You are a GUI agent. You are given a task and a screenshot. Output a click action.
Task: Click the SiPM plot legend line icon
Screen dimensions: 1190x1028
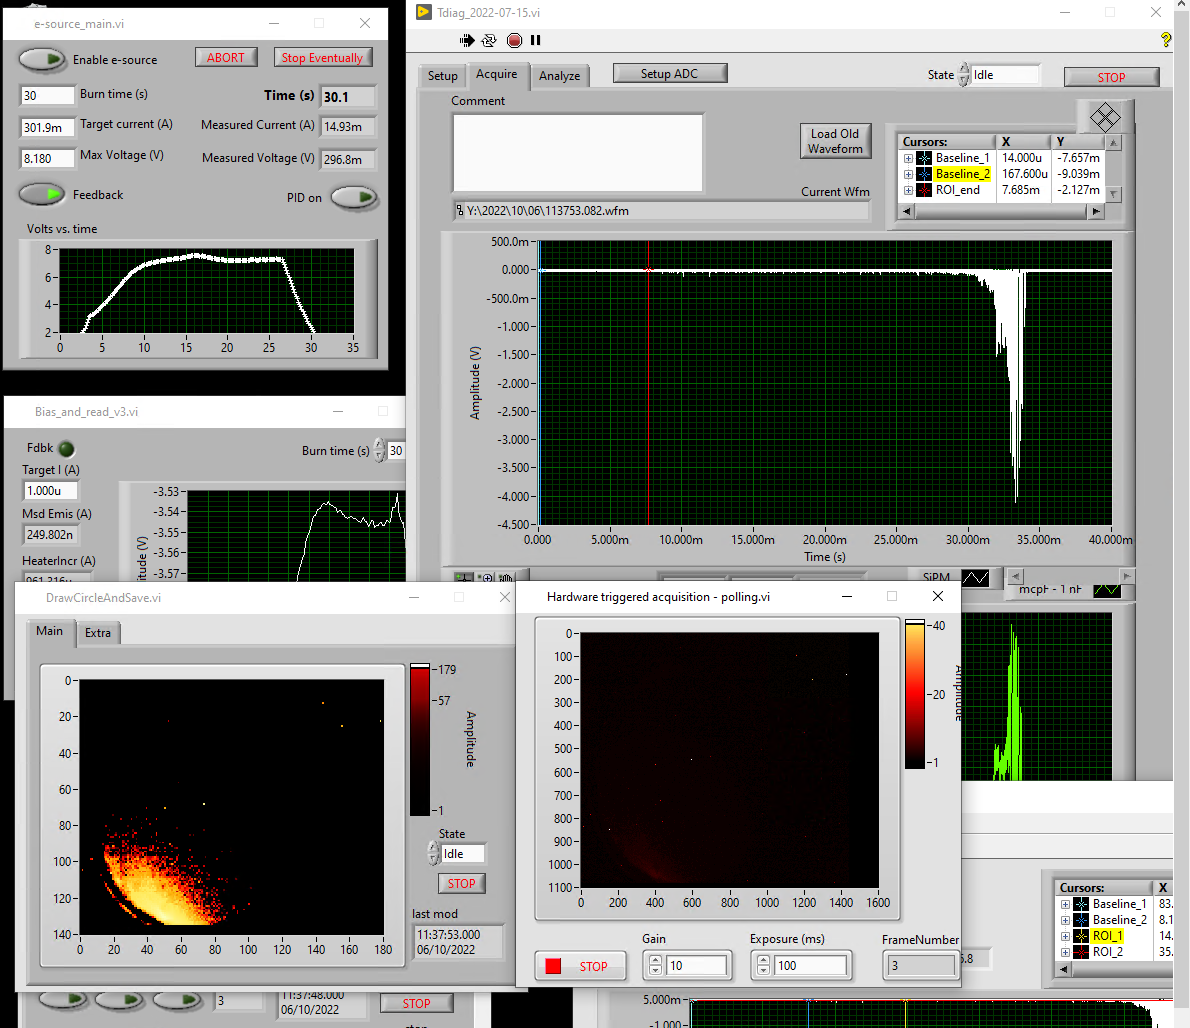975,578
